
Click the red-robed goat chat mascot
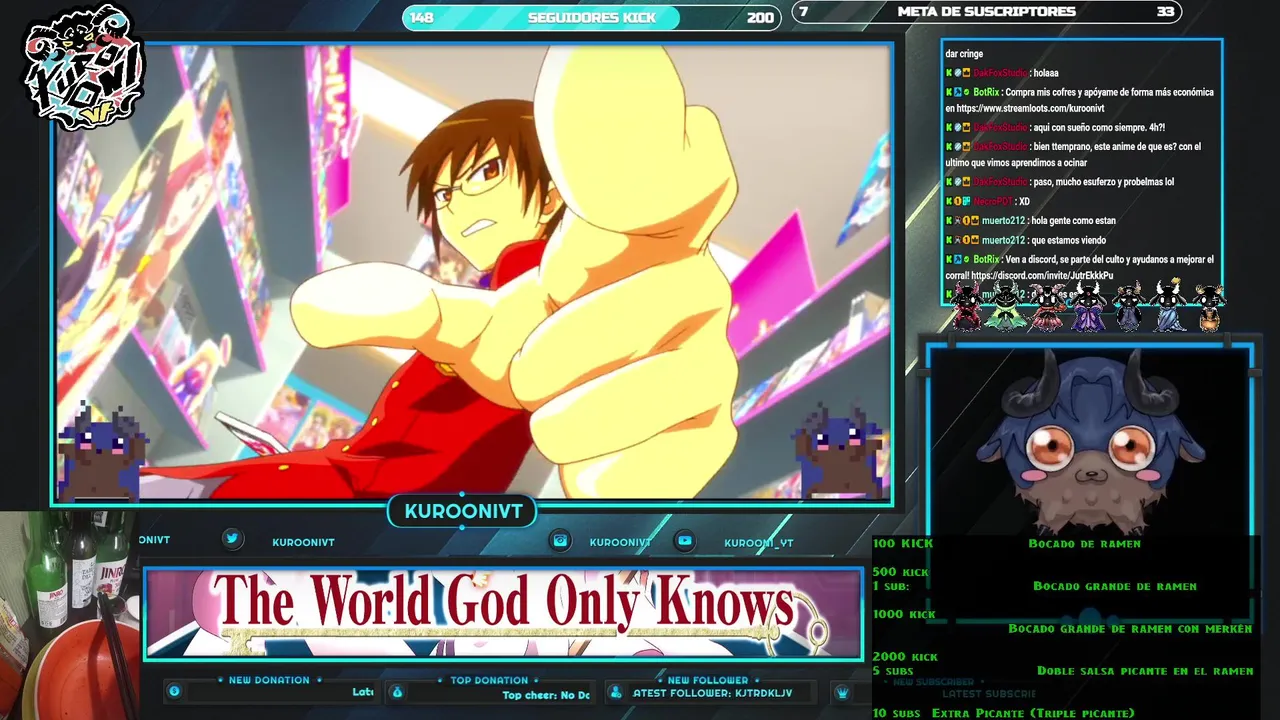tap(968, 306)
